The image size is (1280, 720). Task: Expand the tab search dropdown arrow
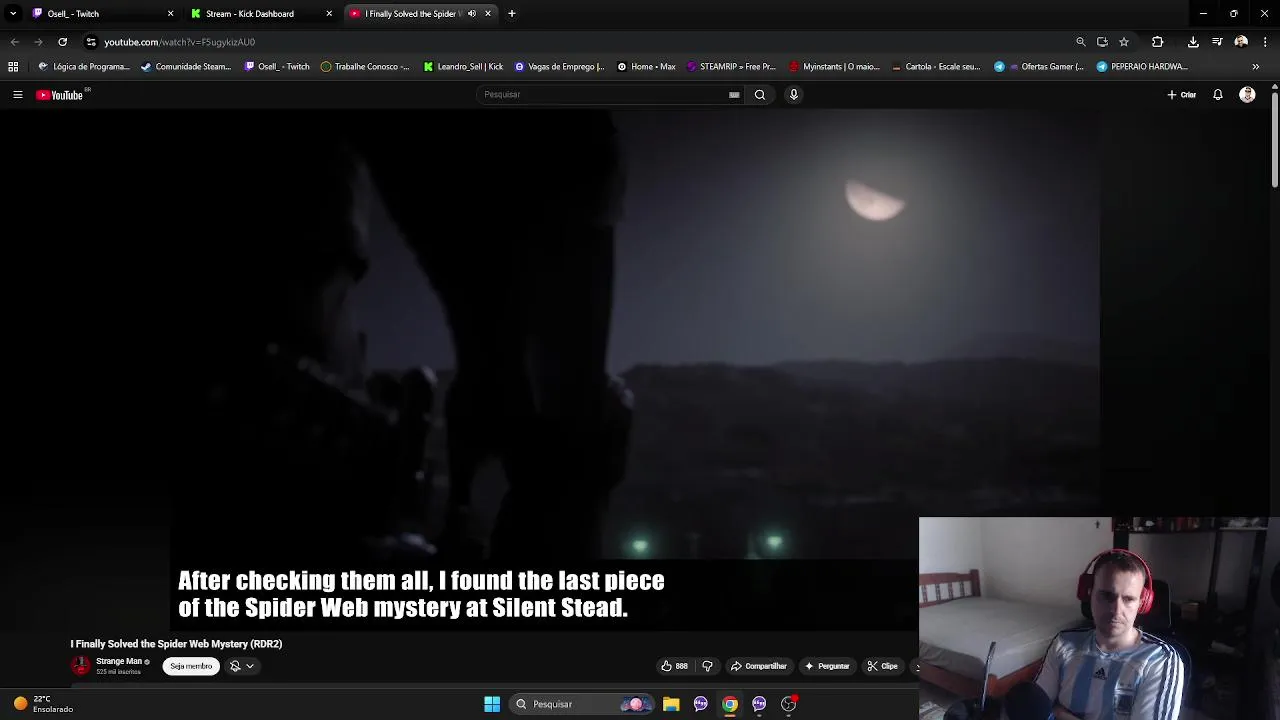(13, 14)
